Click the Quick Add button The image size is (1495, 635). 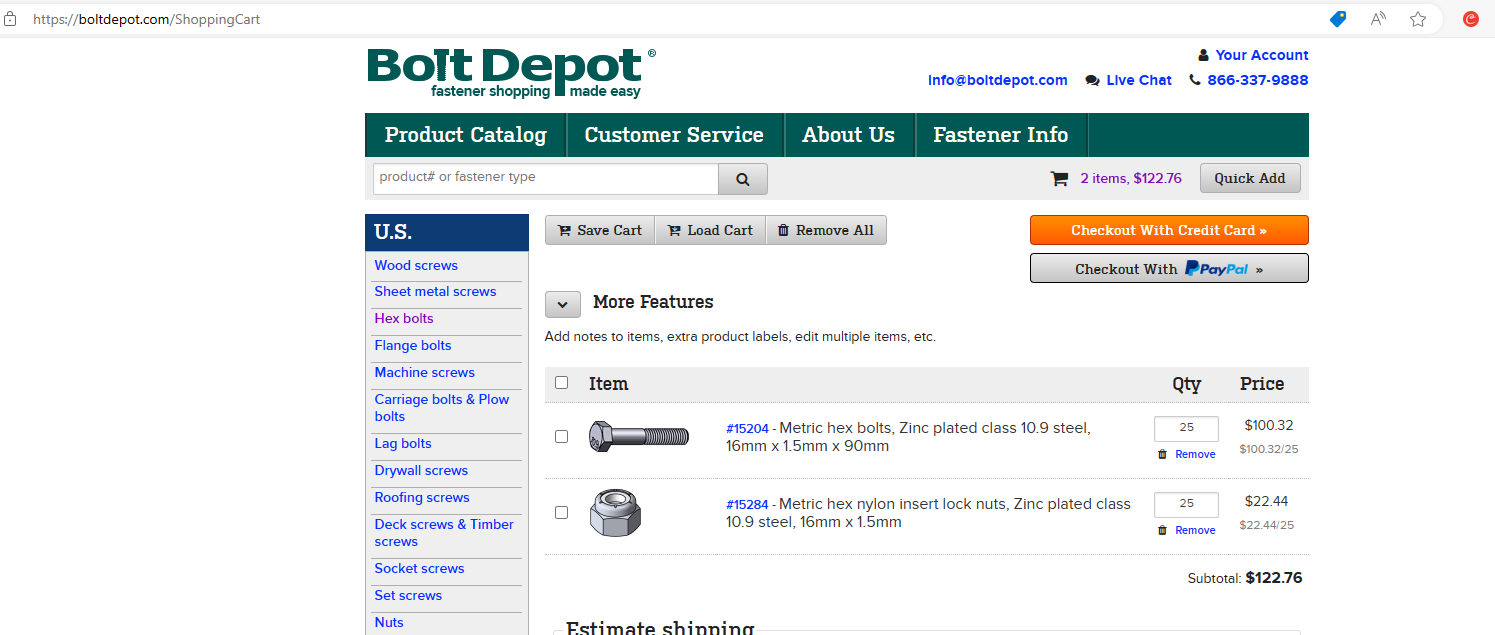[1250, 178]
